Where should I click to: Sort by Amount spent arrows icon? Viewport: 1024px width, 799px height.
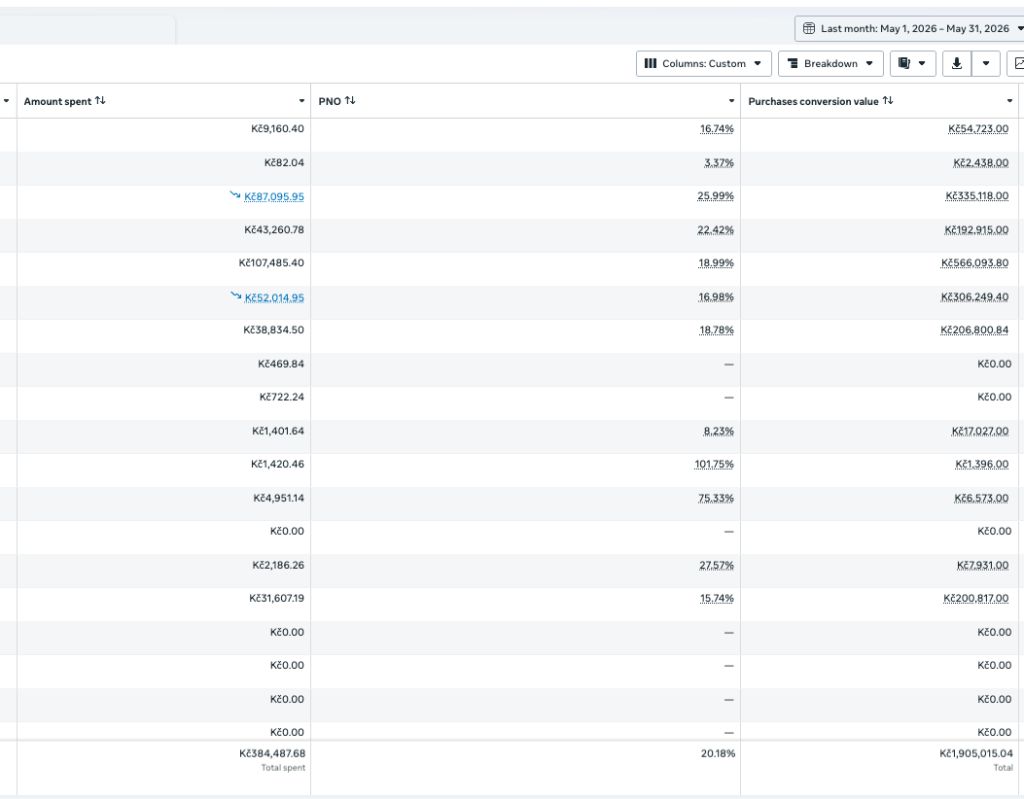(100, 101)
